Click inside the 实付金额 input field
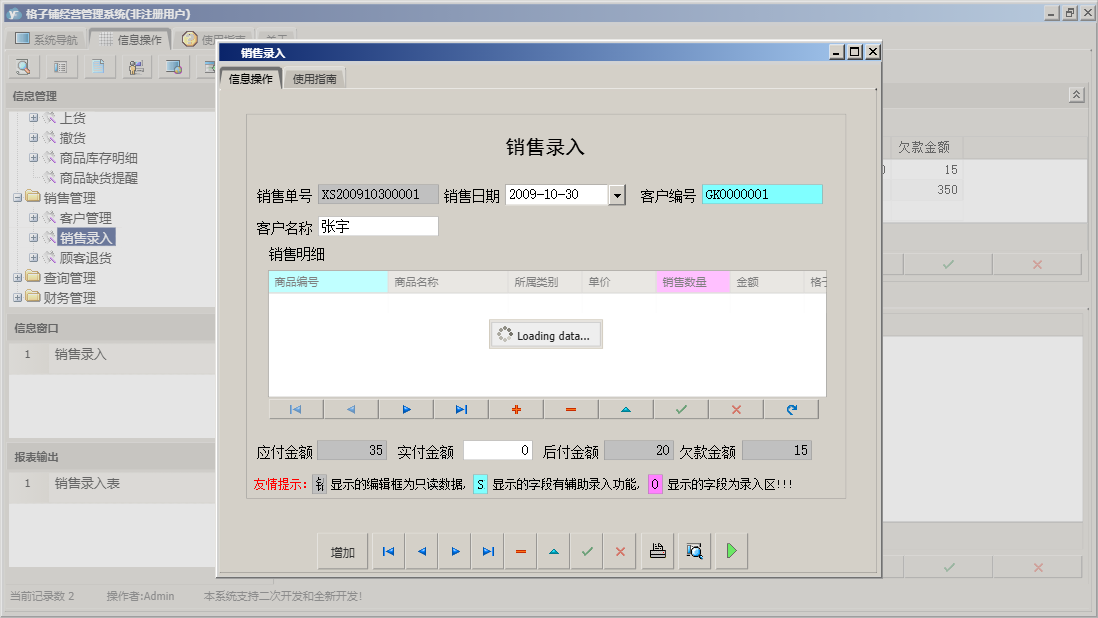The image size is (1098, 618). [x=497, y=449]
